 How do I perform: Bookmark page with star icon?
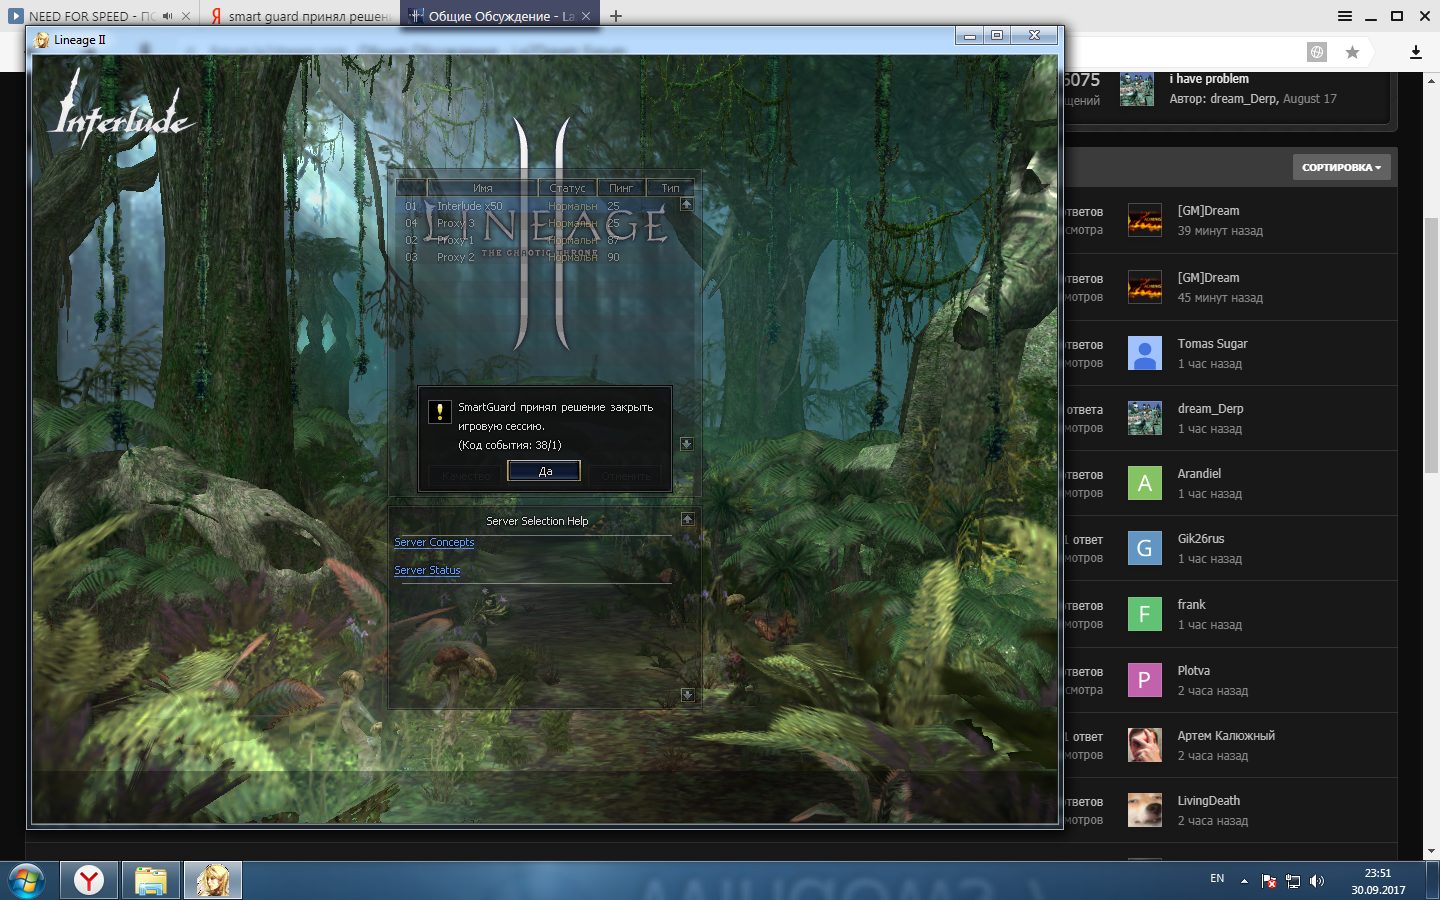click(1352, 52)
